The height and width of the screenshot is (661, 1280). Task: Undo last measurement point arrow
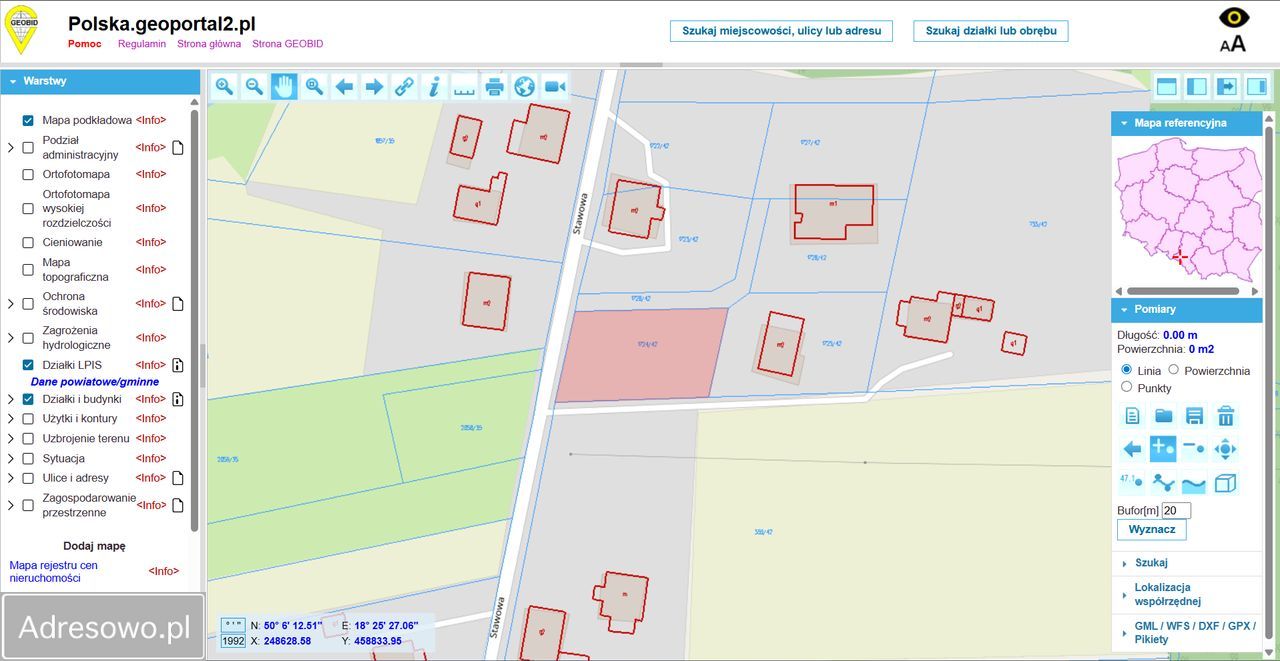click(1132, 449)
